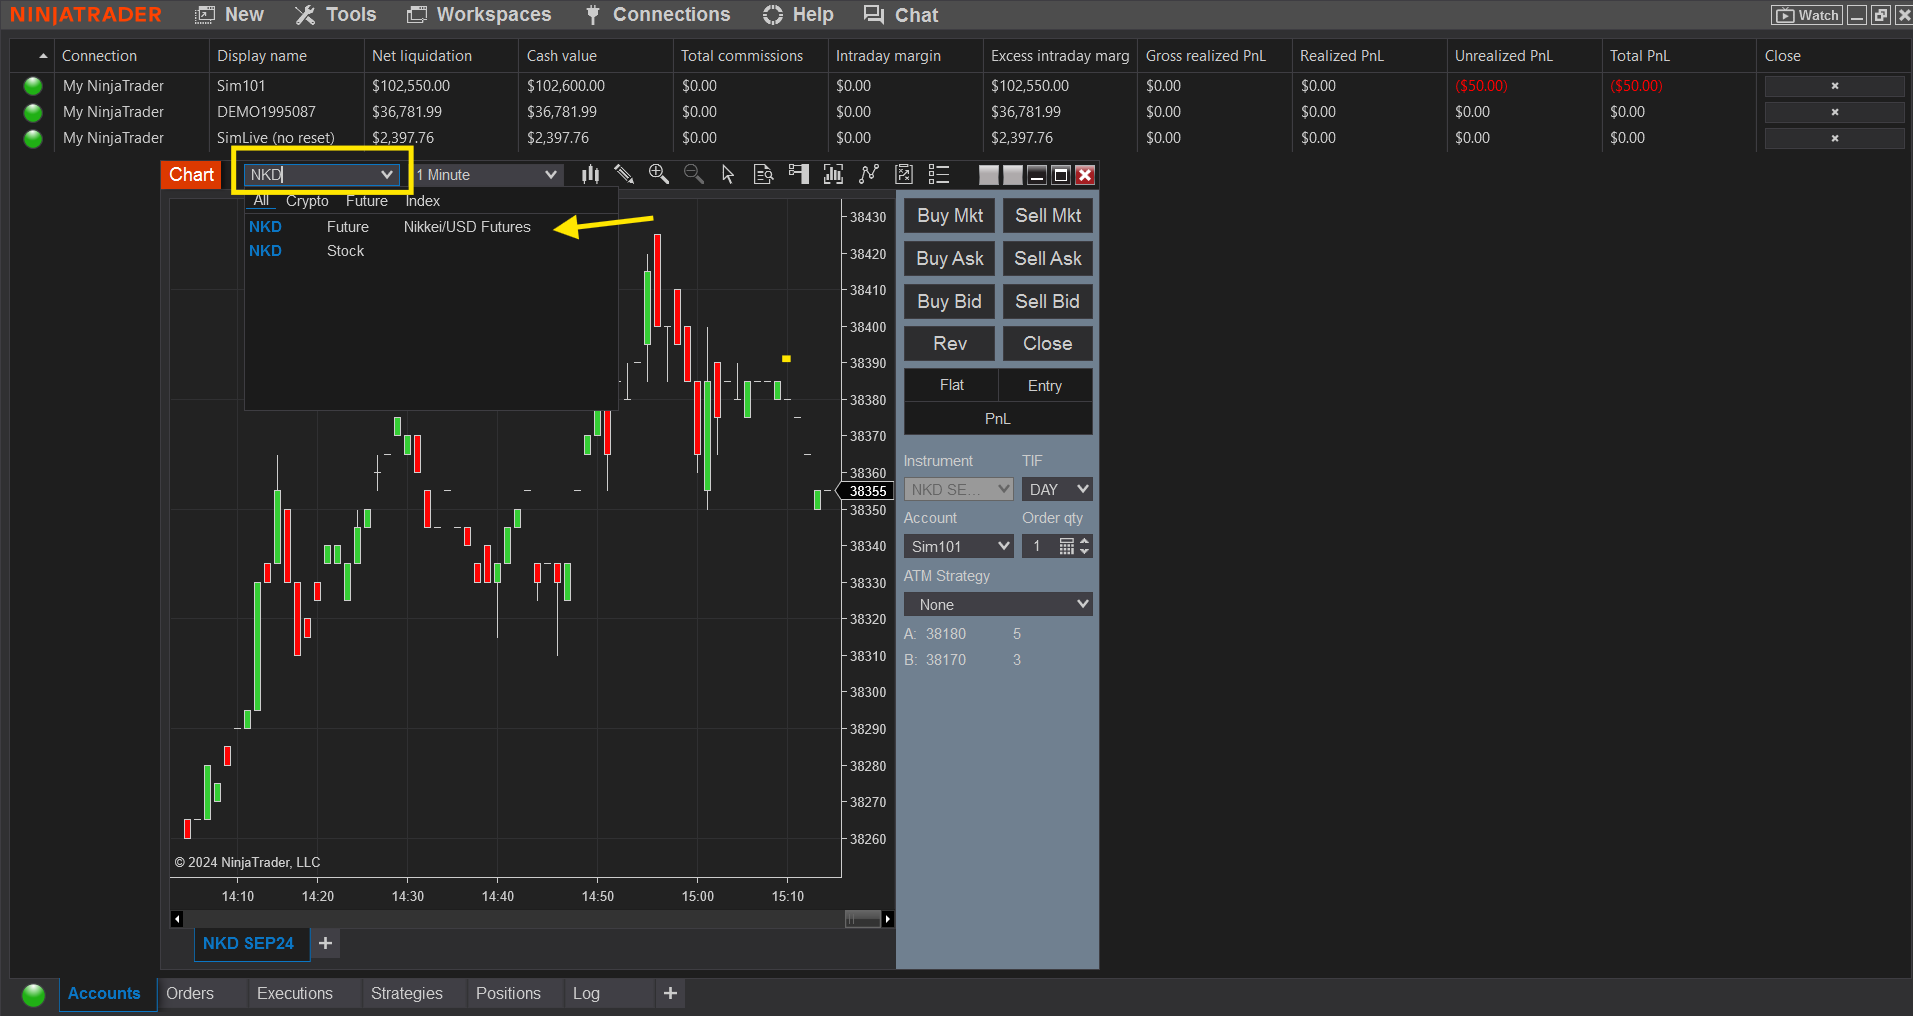This screenshot has height=1016, width=1913.
Task: Open the New menu
Action: [230, 15]
